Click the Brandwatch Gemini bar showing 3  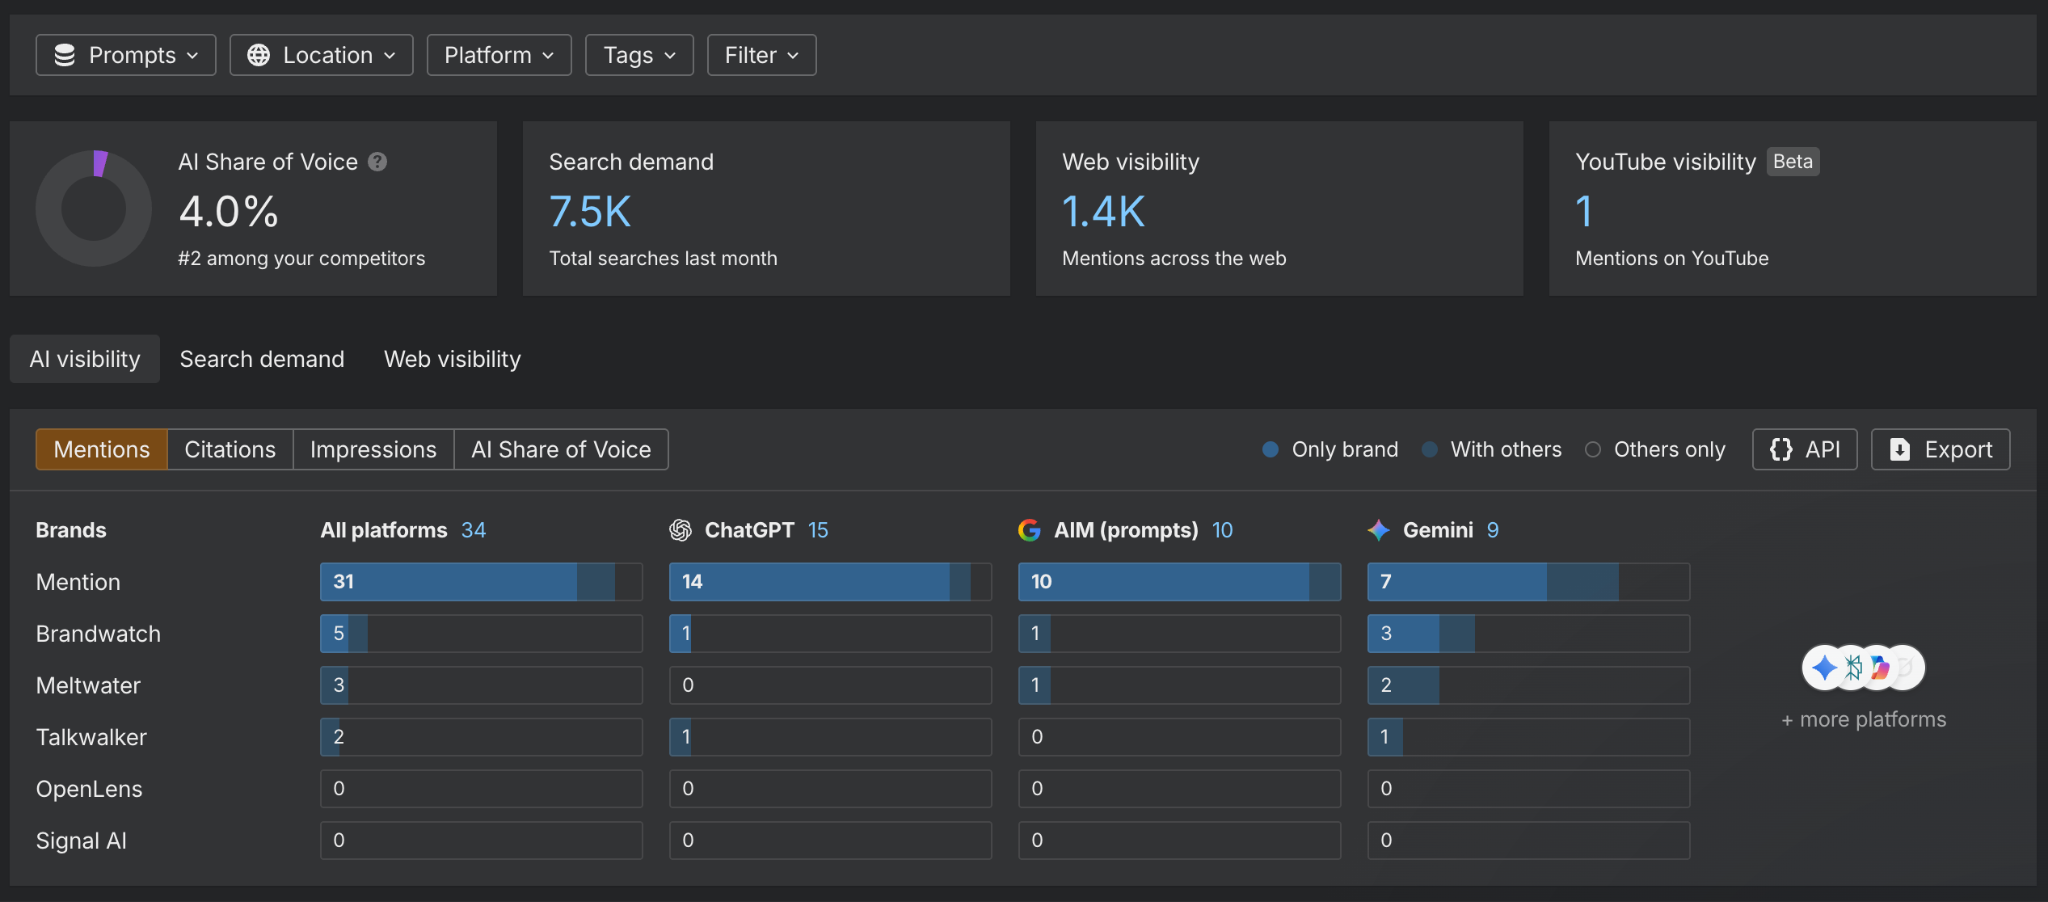pos(1529,634)
